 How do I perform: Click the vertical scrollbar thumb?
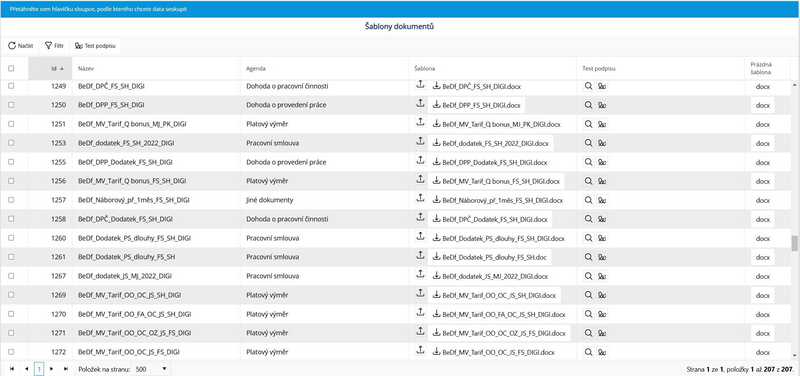click(x=794, y=243)
